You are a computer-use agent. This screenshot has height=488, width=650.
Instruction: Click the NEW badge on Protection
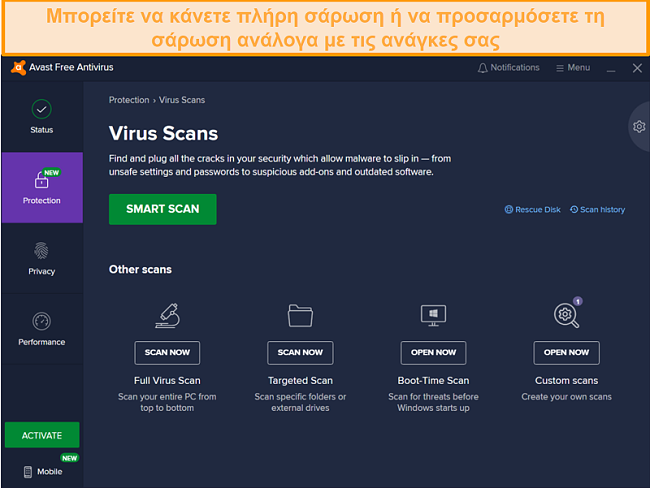(52, 172)
